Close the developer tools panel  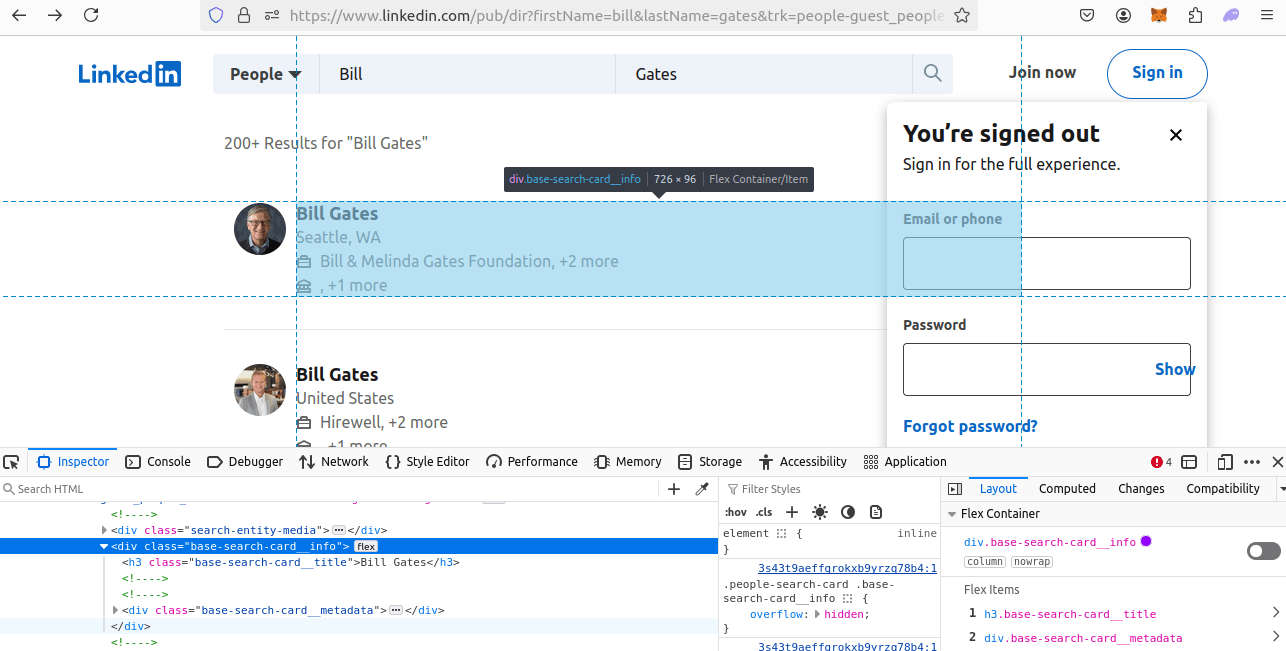1277,462
